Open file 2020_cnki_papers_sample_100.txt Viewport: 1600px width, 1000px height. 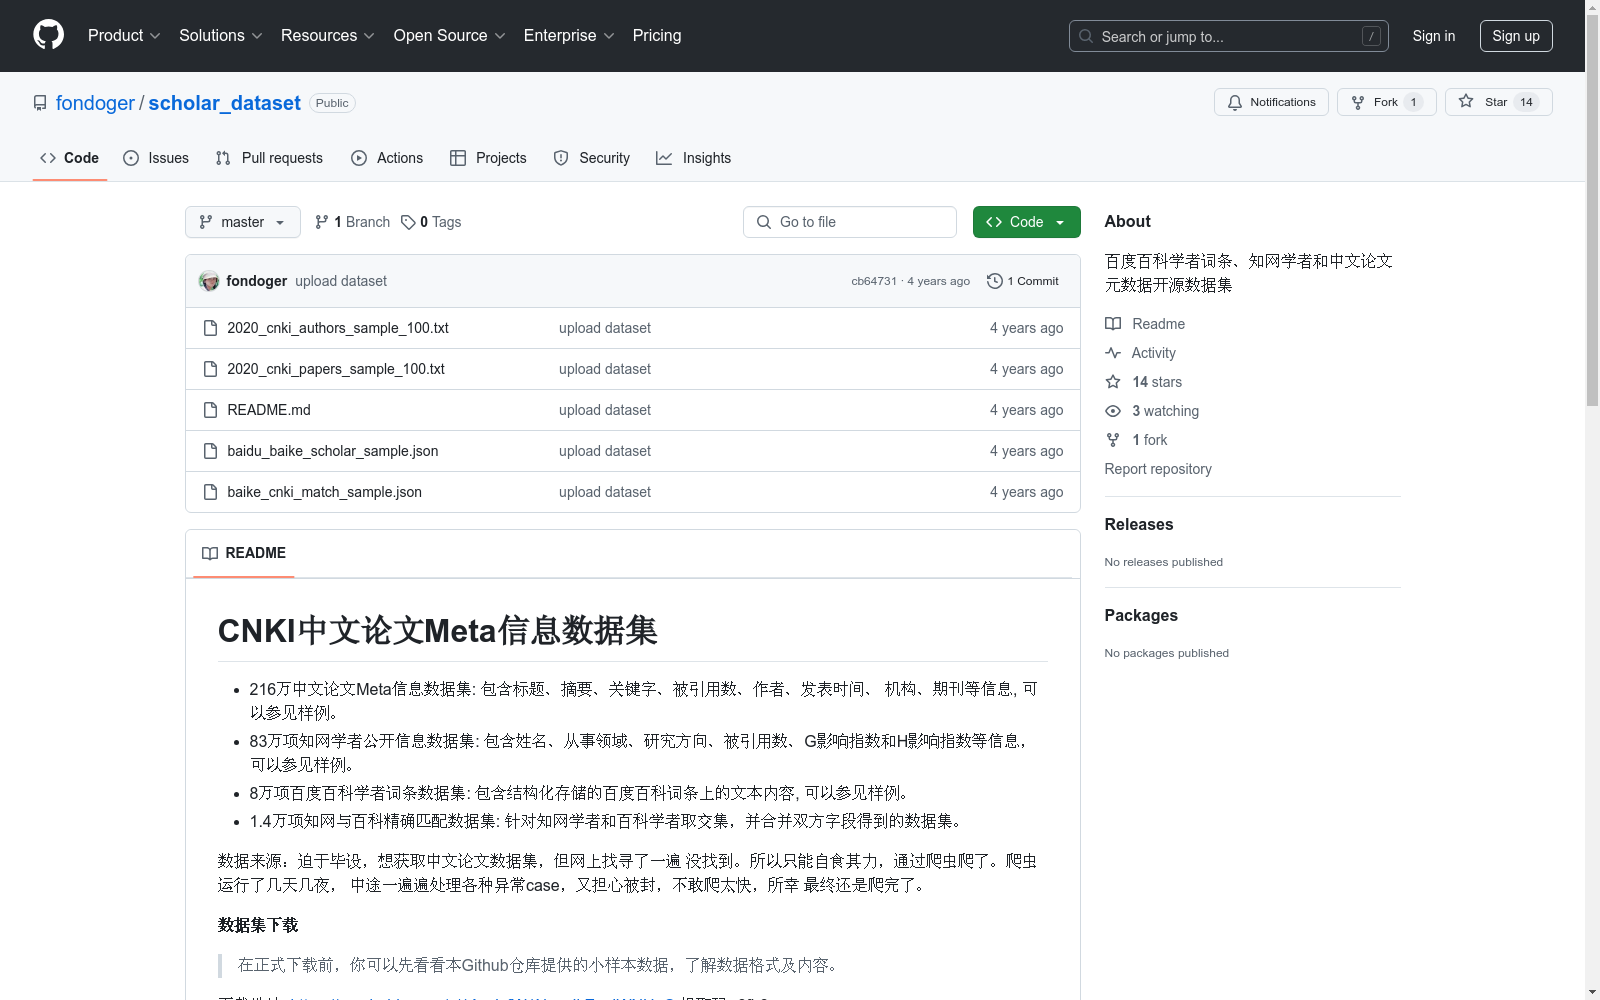click(336, 369)
